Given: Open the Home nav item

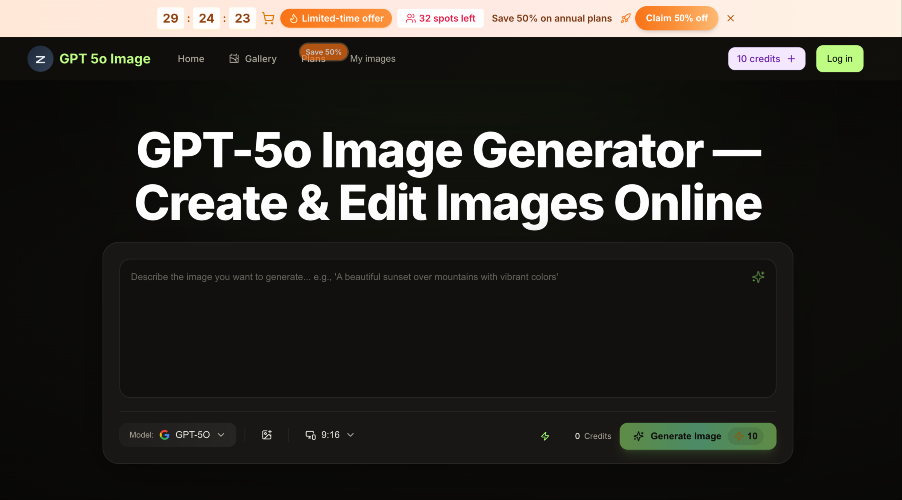Looking at the screenshot, I should [191, 59].
